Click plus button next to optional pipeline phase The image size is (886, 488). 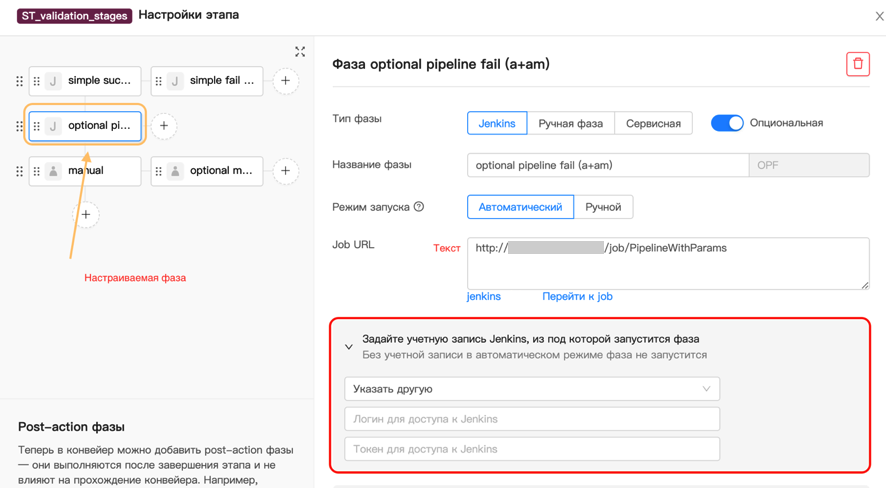point(164,126)
